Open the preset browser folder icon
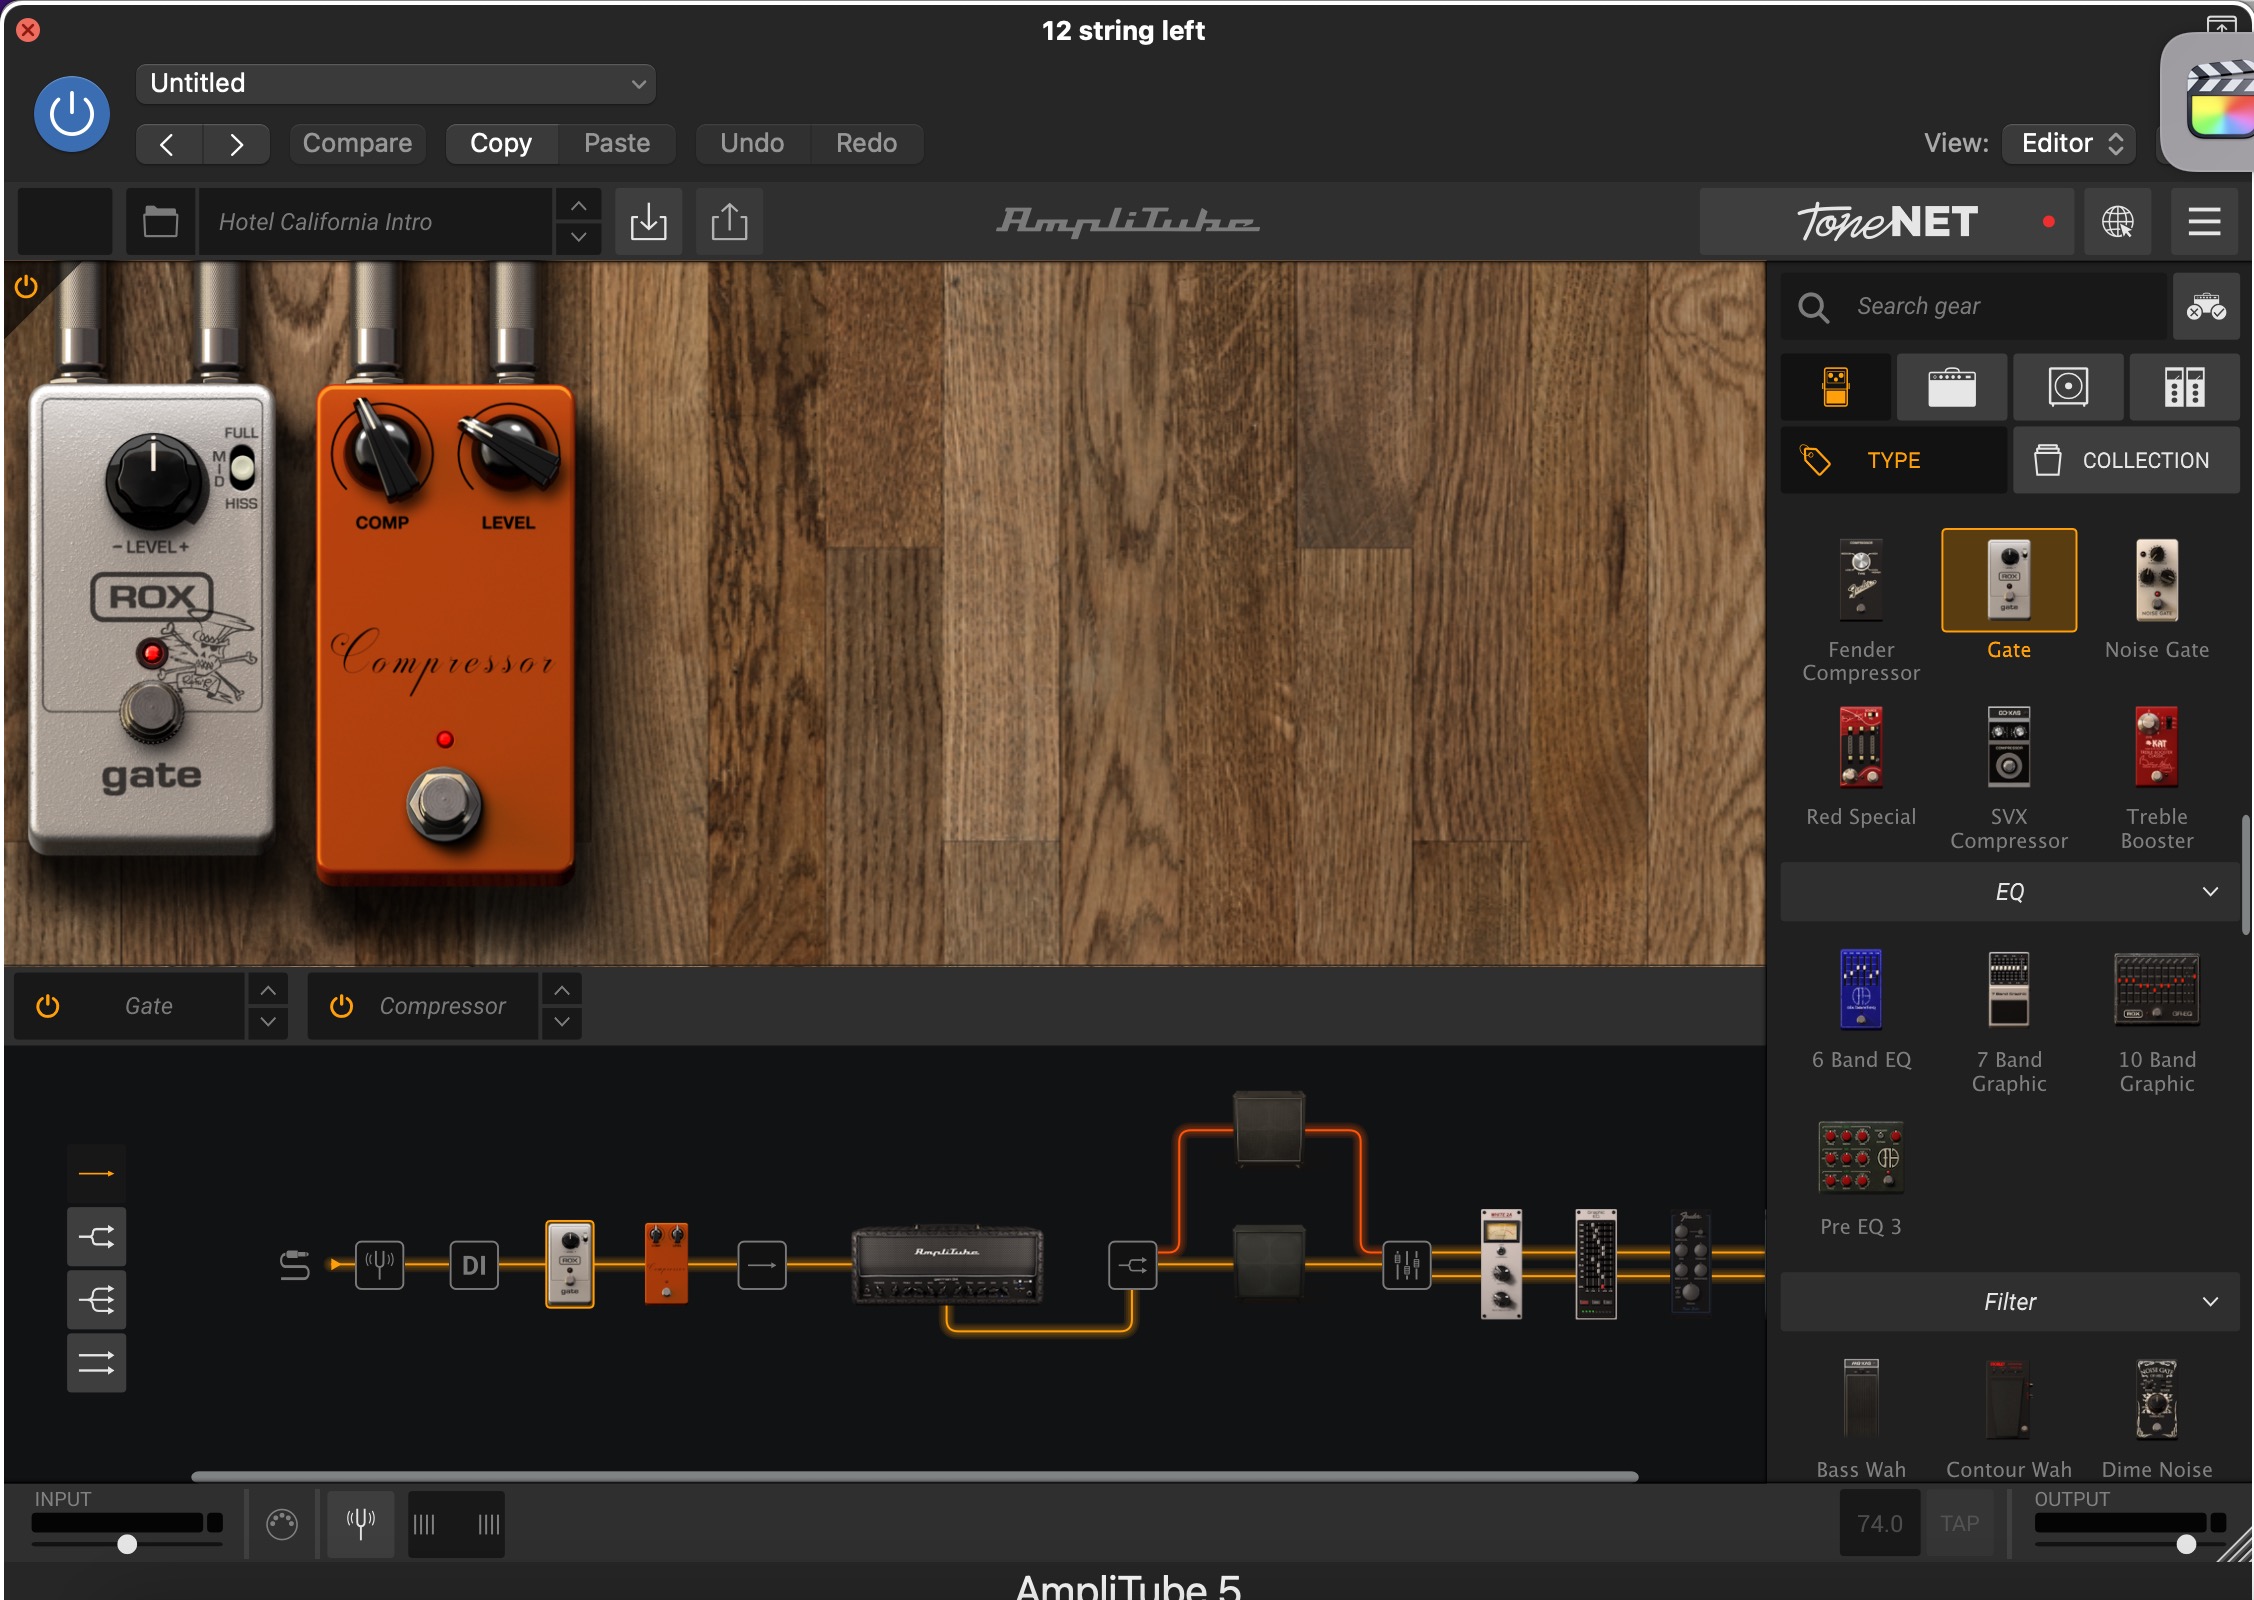2254x1600 pixels. [160, 221]
